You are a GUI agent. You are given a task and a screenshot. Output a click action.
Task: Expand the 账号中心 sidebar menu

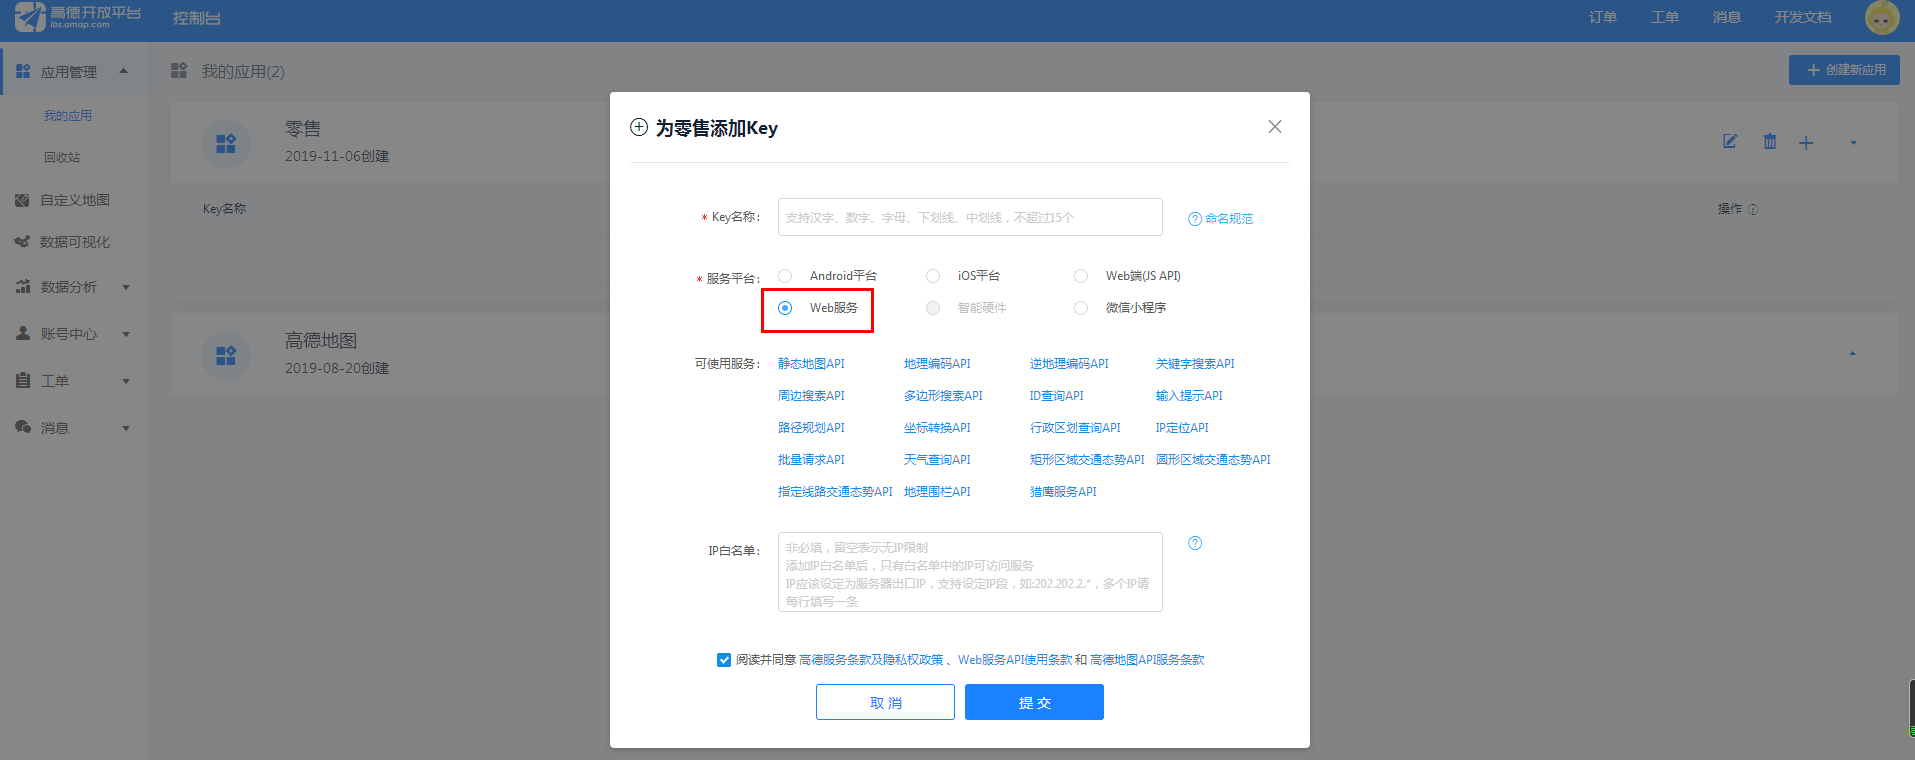pyautogui.click(x=126, y=334)
